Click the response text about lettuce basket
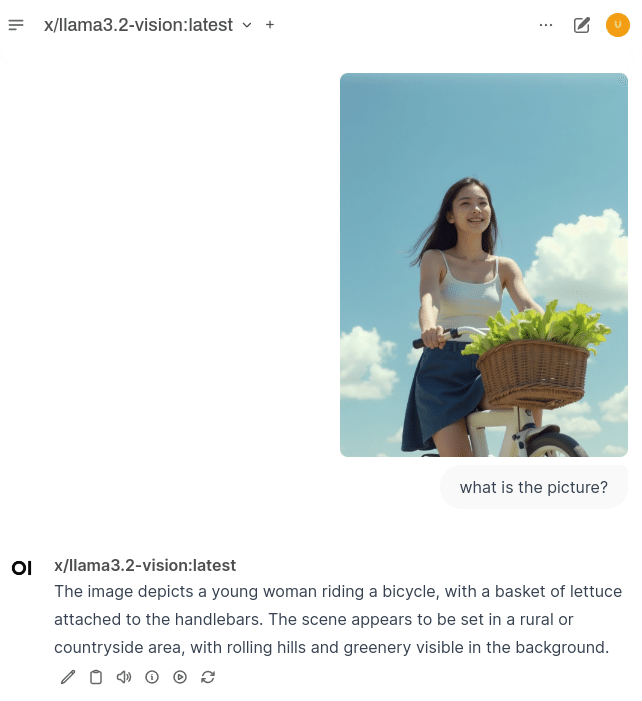This screenshot has height=701, width=642. click(338, 619)
